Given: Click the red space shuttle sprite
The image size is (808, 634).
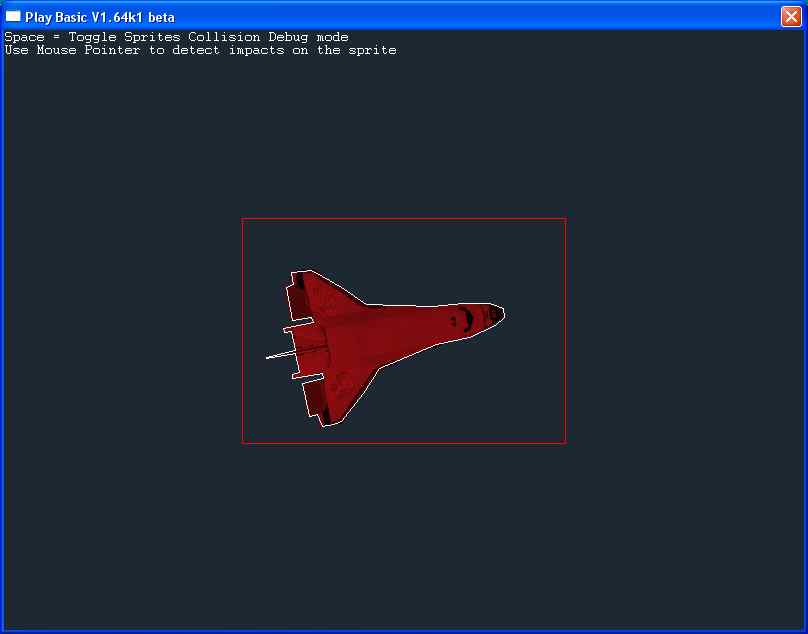Looking at the screenshot, I should [385, 348].
